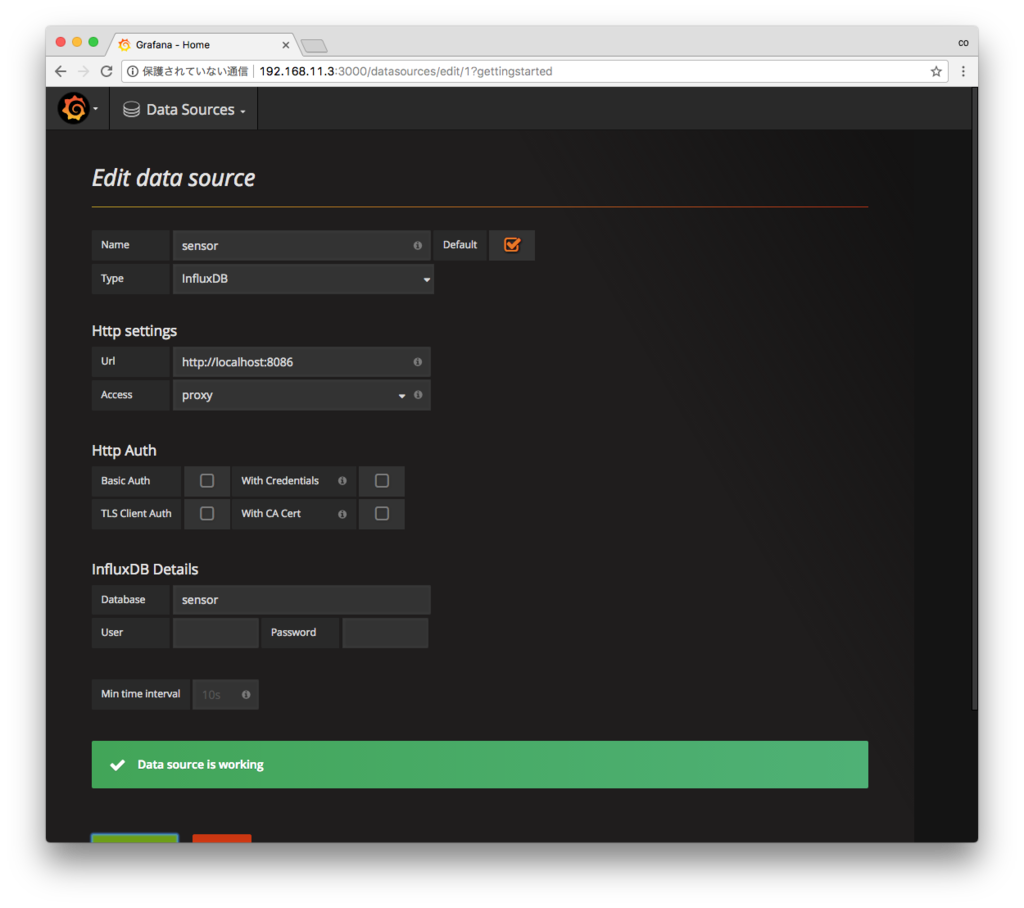The height and width of the screenshot is (908, 1024).
Task: Click the Min time interval input
Action: pyautogui.click(x=225, y=694)
